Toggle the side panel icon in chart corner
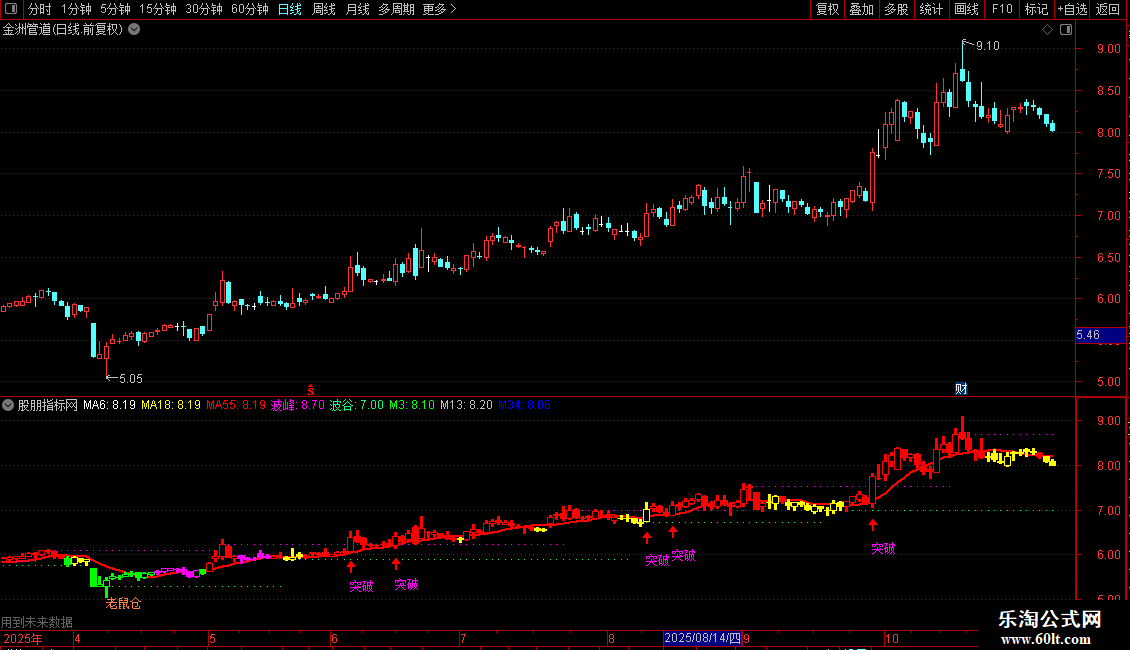The height and width of the screenshot is (650, 1130). tap(1066, 30)
